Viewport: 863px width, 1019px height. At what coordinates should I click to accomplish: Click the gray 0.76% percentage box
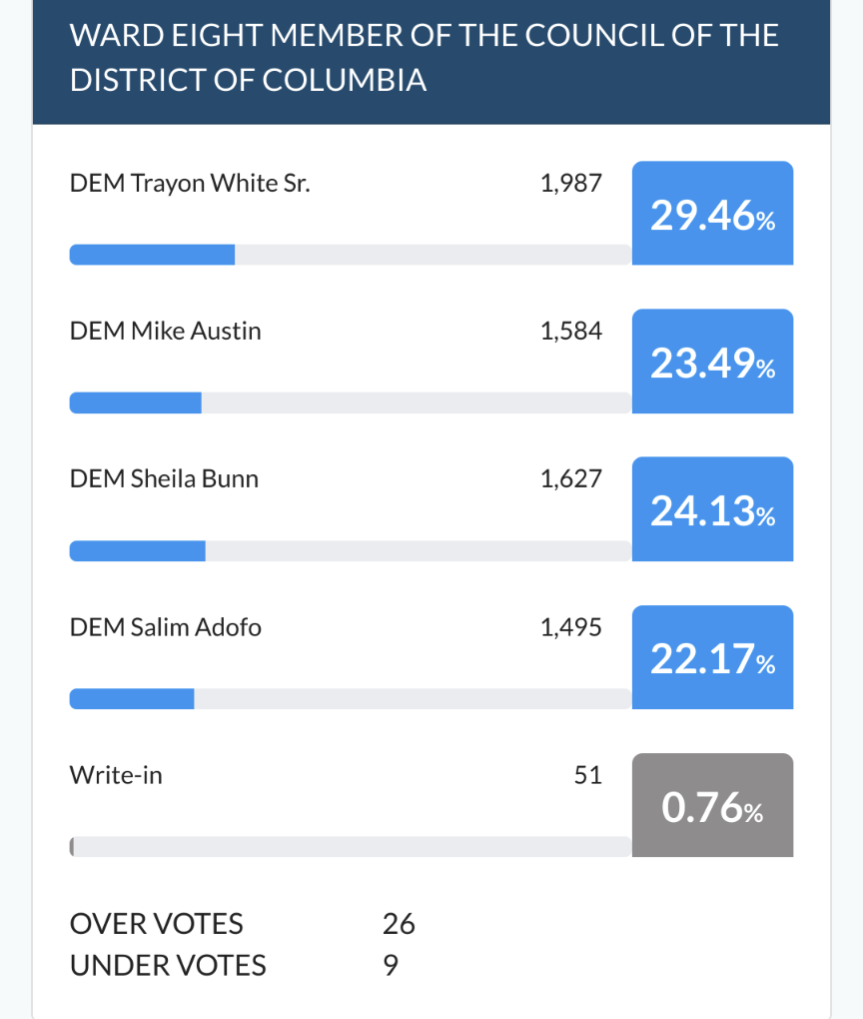[x=712, y=805]
